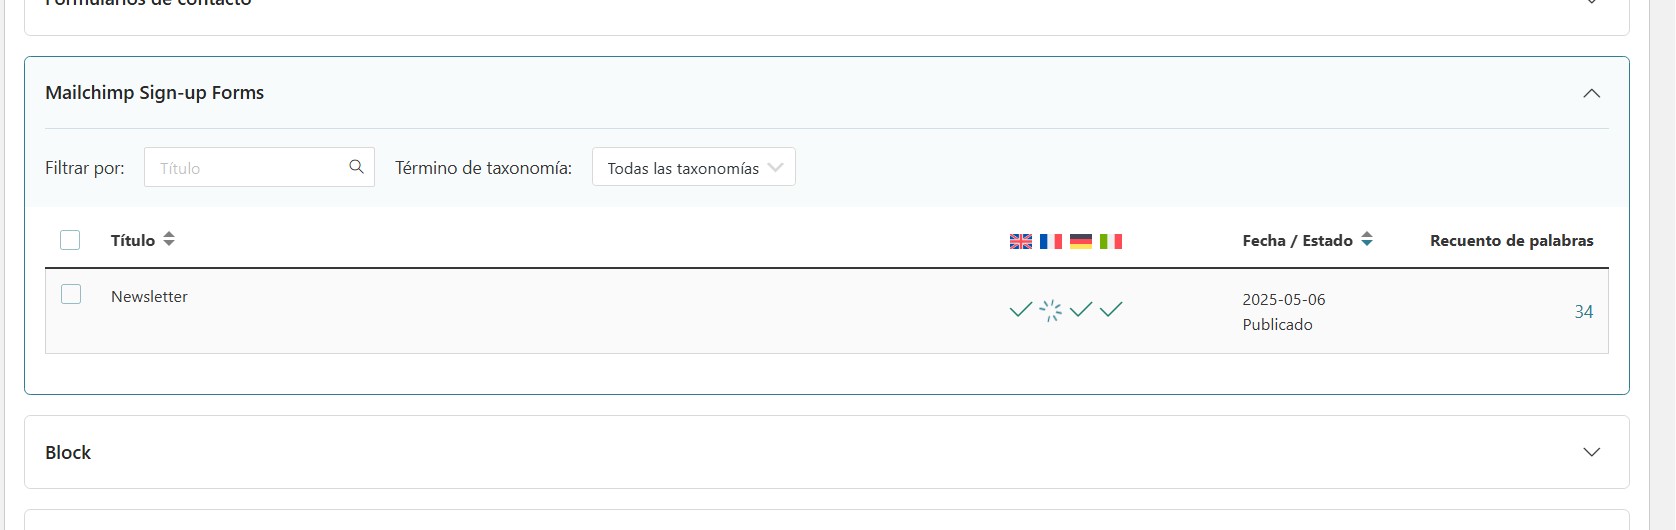Expand the Block section
The image size is (1676, 530).
point(1592,452)
